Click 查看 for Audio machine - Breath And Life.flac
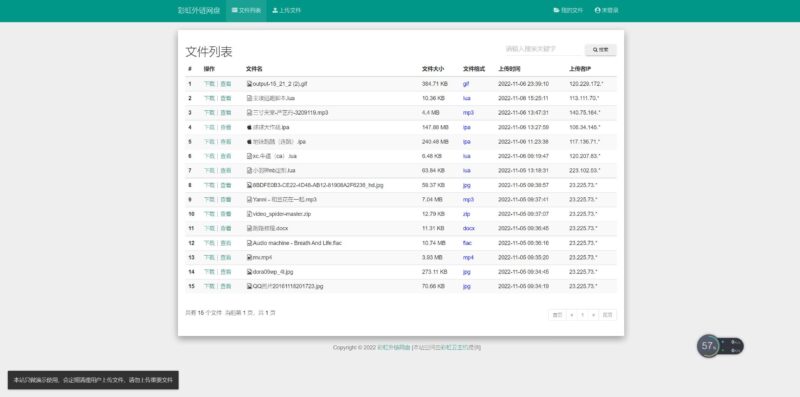Image resolution: width=800 pixels, height=397 pixels. tap(226, 243)
